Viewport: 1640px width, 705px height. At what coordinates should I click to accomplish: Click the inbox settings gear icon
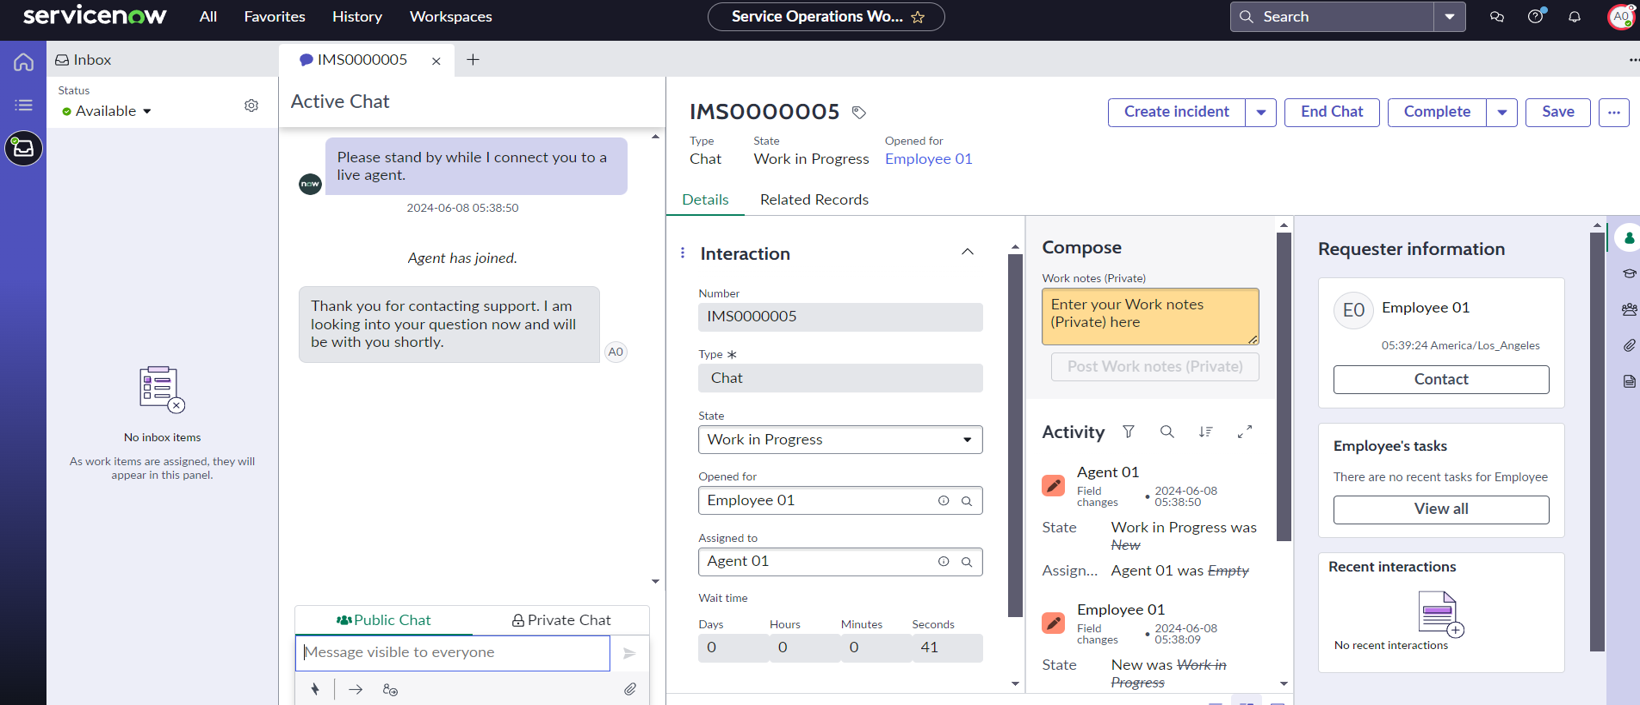point(251,106)
